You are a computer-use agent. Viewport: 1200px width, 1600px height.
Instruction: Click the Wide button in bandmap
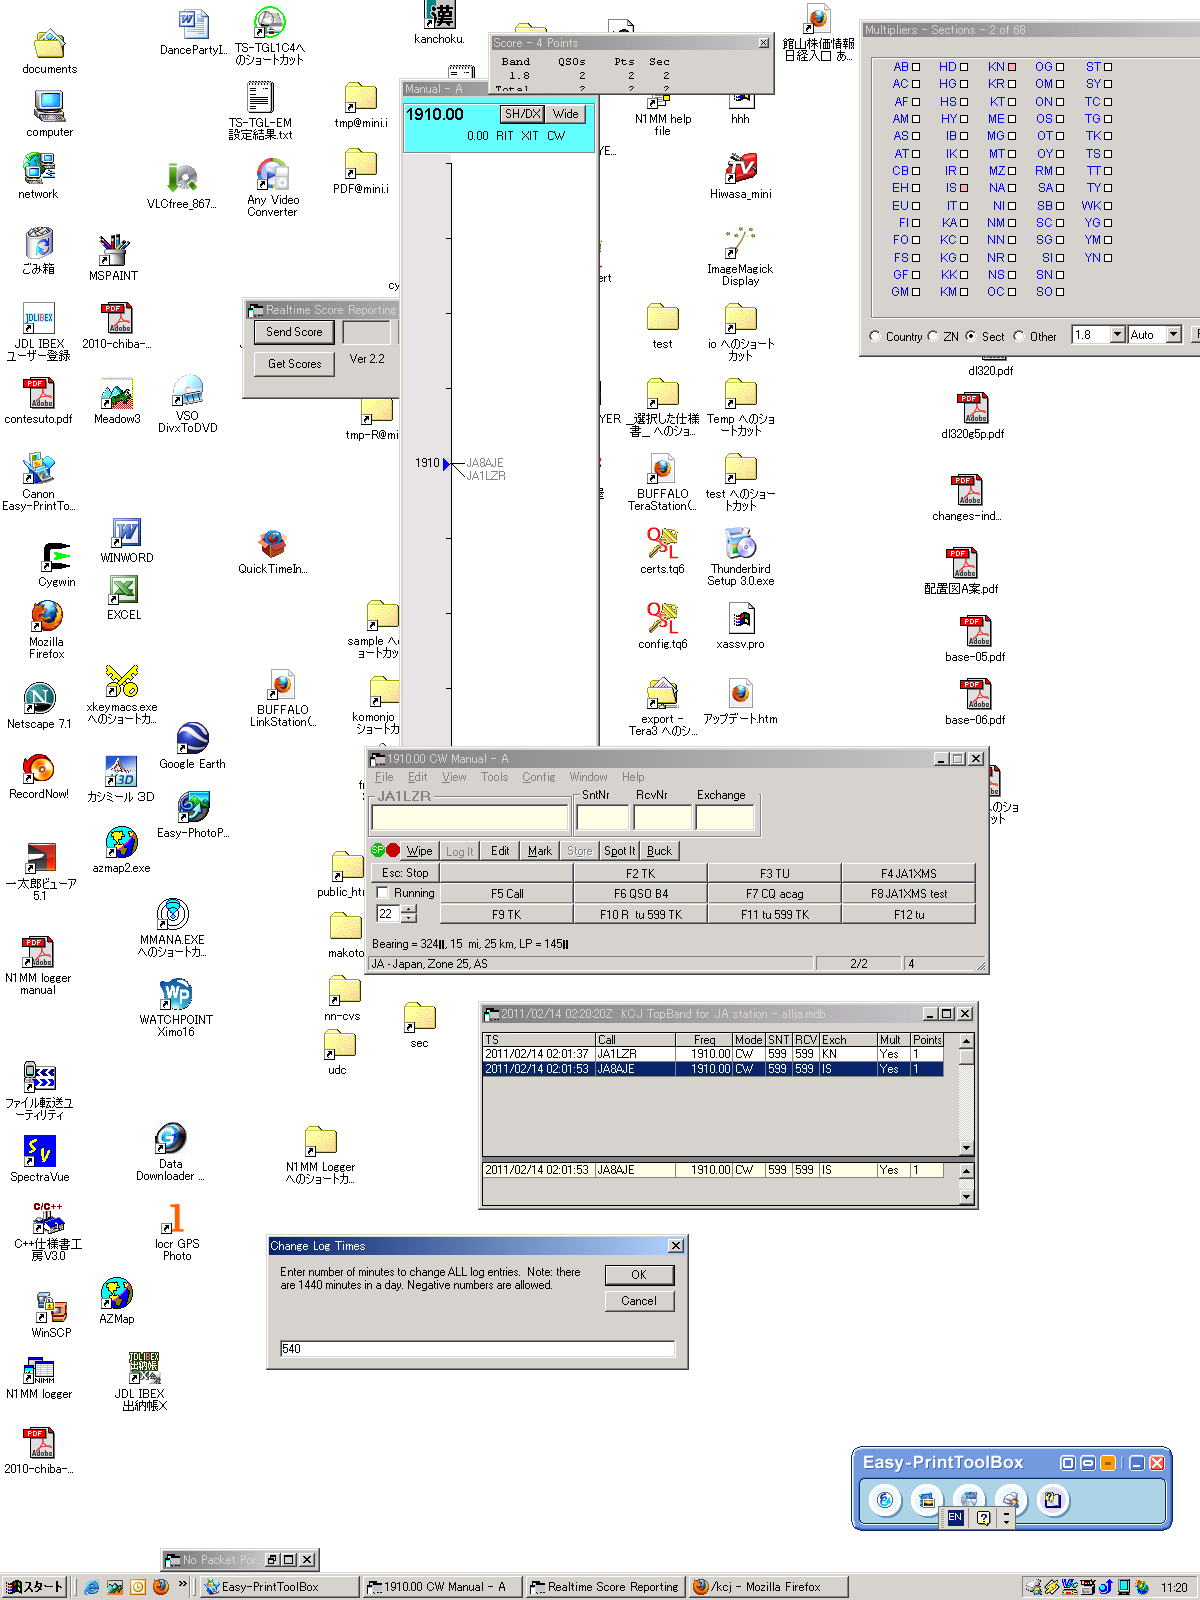(566, 114)
